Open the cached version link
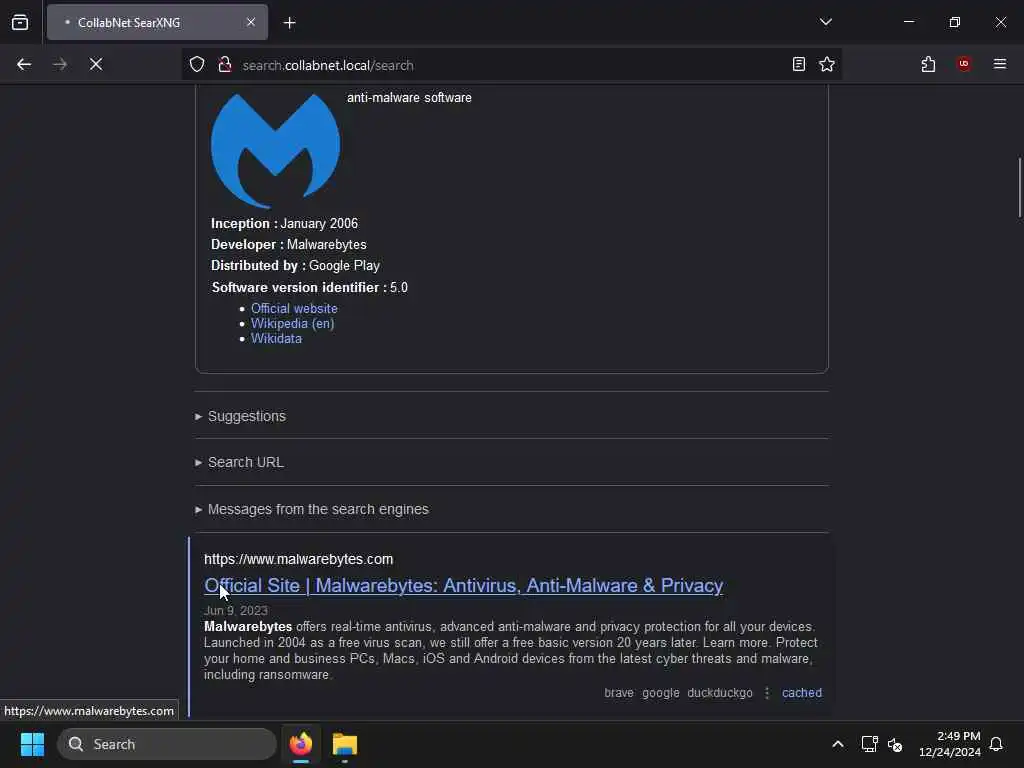The width and height of the screenshot is (1024, 768). coord(801,693)
